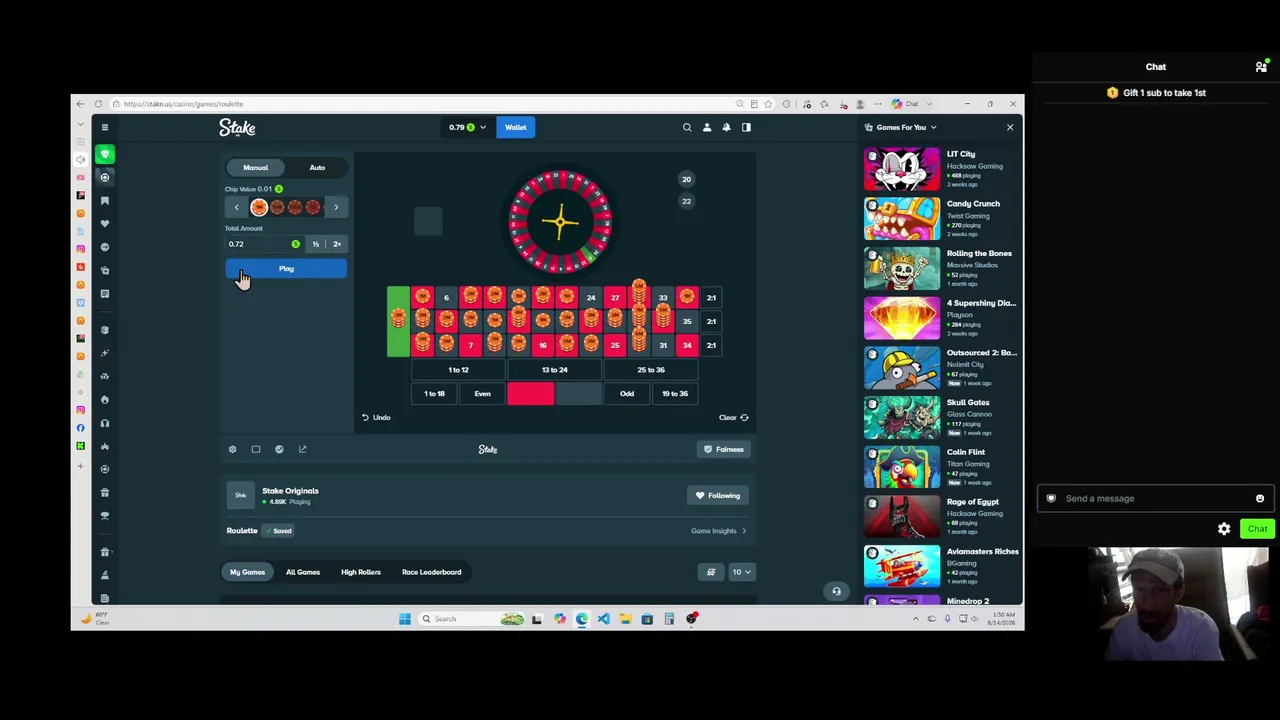Switch to Auto betting mode

coord(317,168)
